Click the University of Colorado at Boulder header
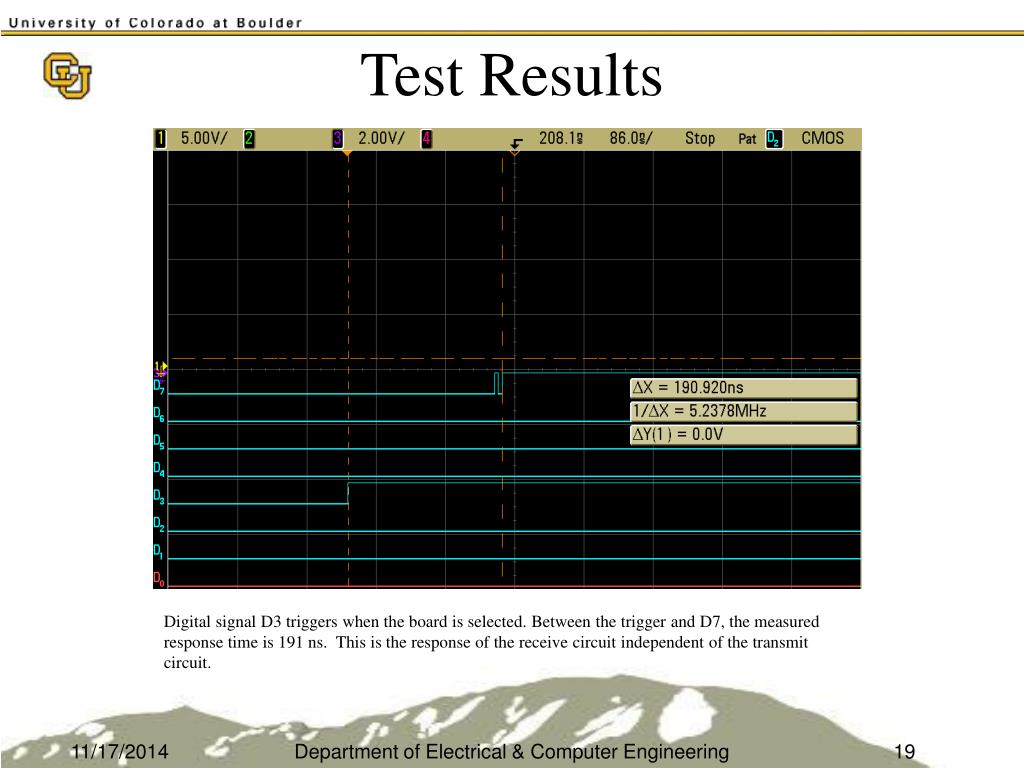 (x=155, y=23)
